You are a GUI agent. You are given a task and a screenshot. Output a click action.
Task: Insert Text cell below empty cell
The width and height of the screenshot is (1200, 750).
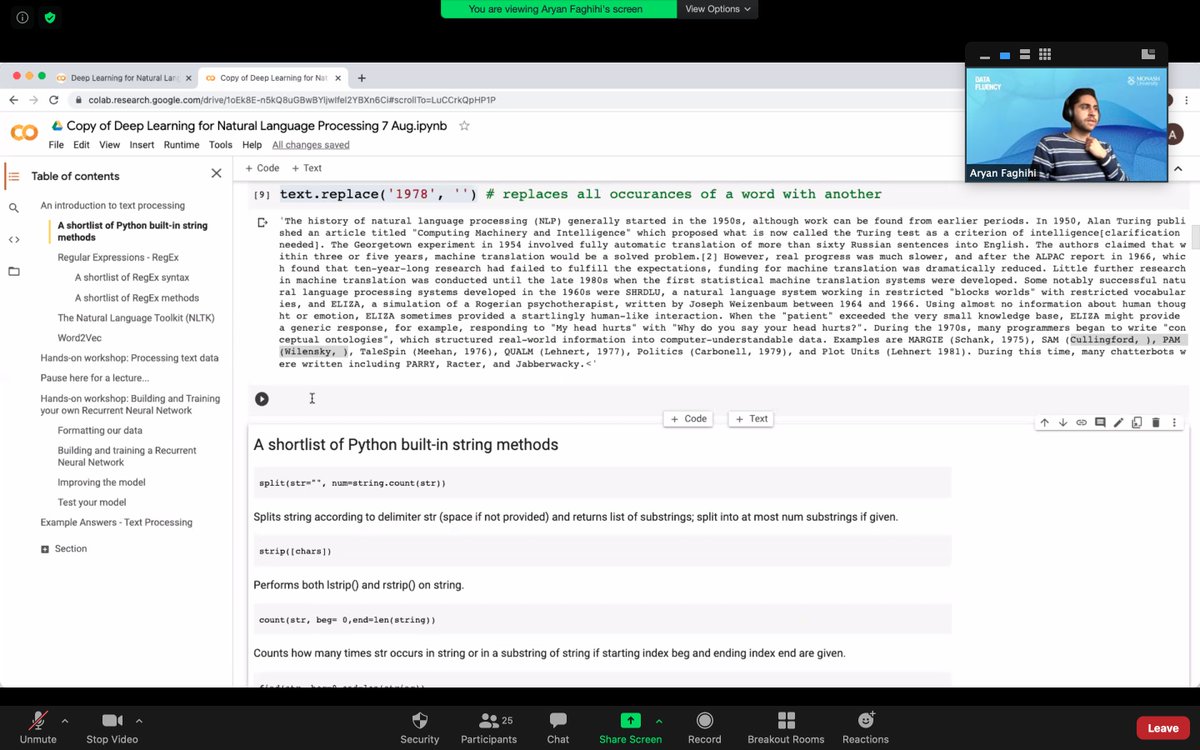(x=752, y=419)
